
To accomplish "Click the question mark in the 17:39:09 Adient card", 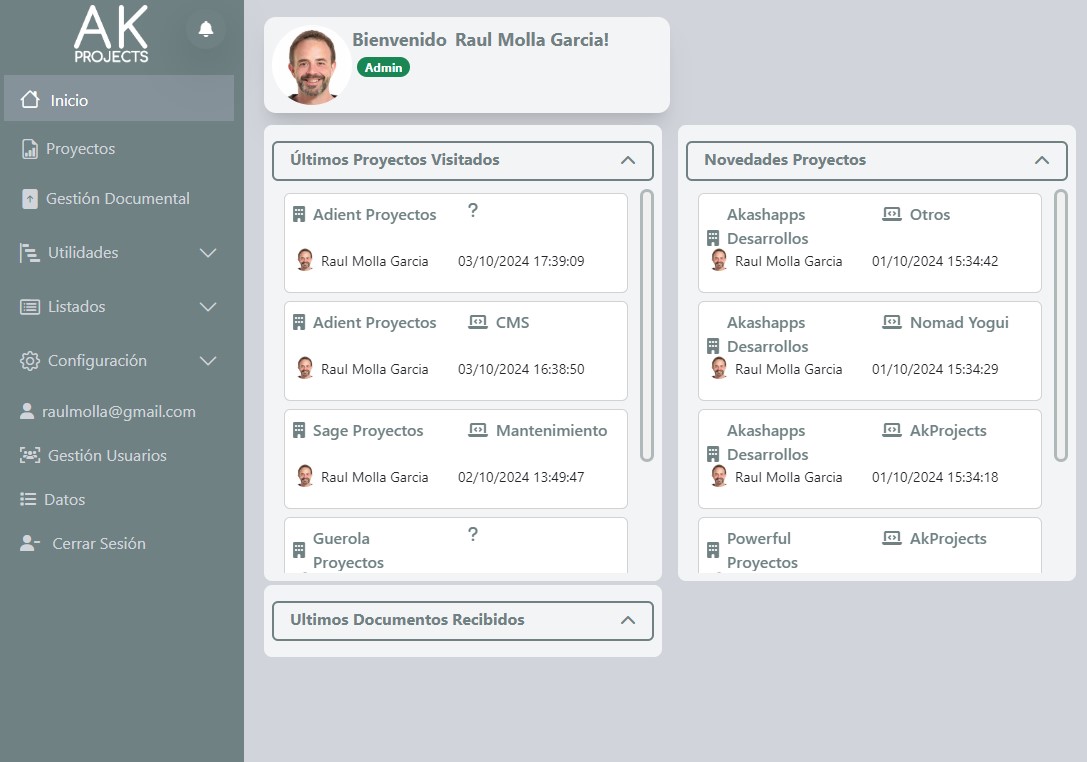I will click(x=473, y=210).
